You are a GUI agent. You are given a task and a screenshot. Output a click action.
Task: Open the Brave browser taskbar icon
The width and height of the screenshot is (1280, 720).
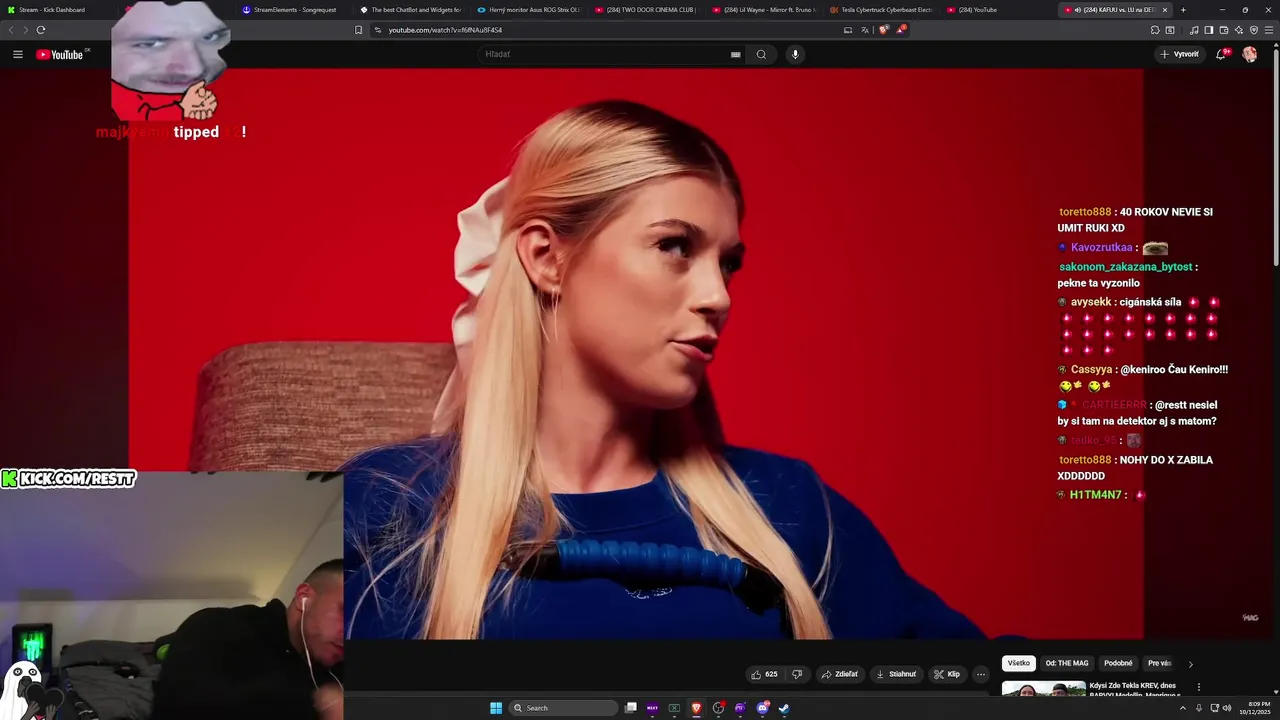[696, 708]
